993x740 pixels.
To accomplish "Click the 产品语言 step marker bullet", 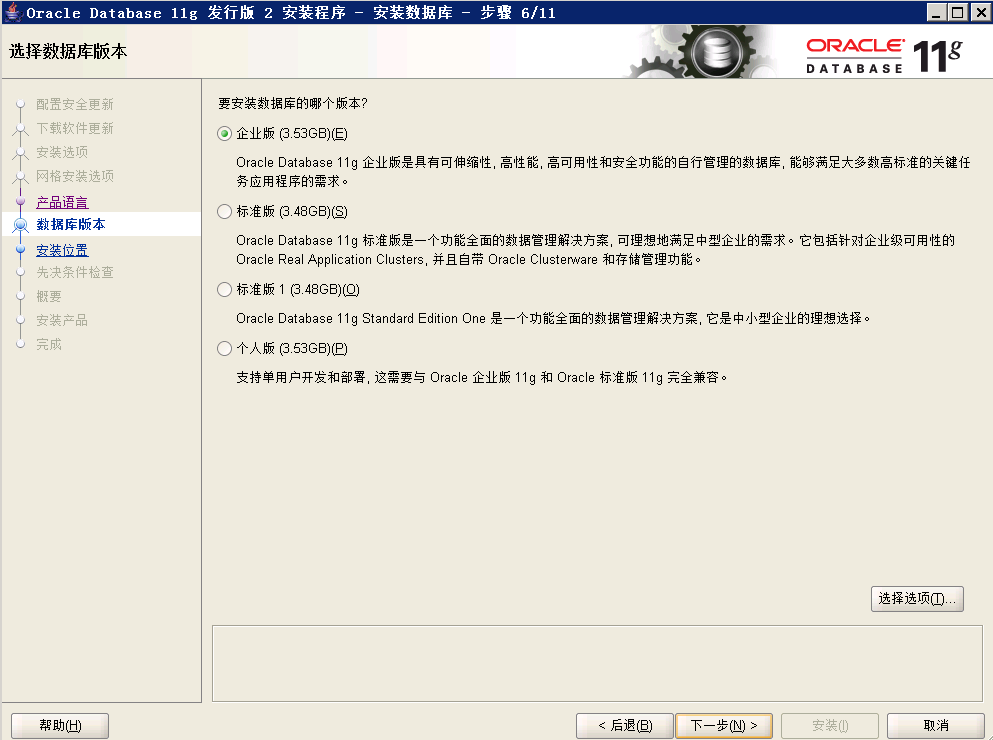I will coord(20,201).
